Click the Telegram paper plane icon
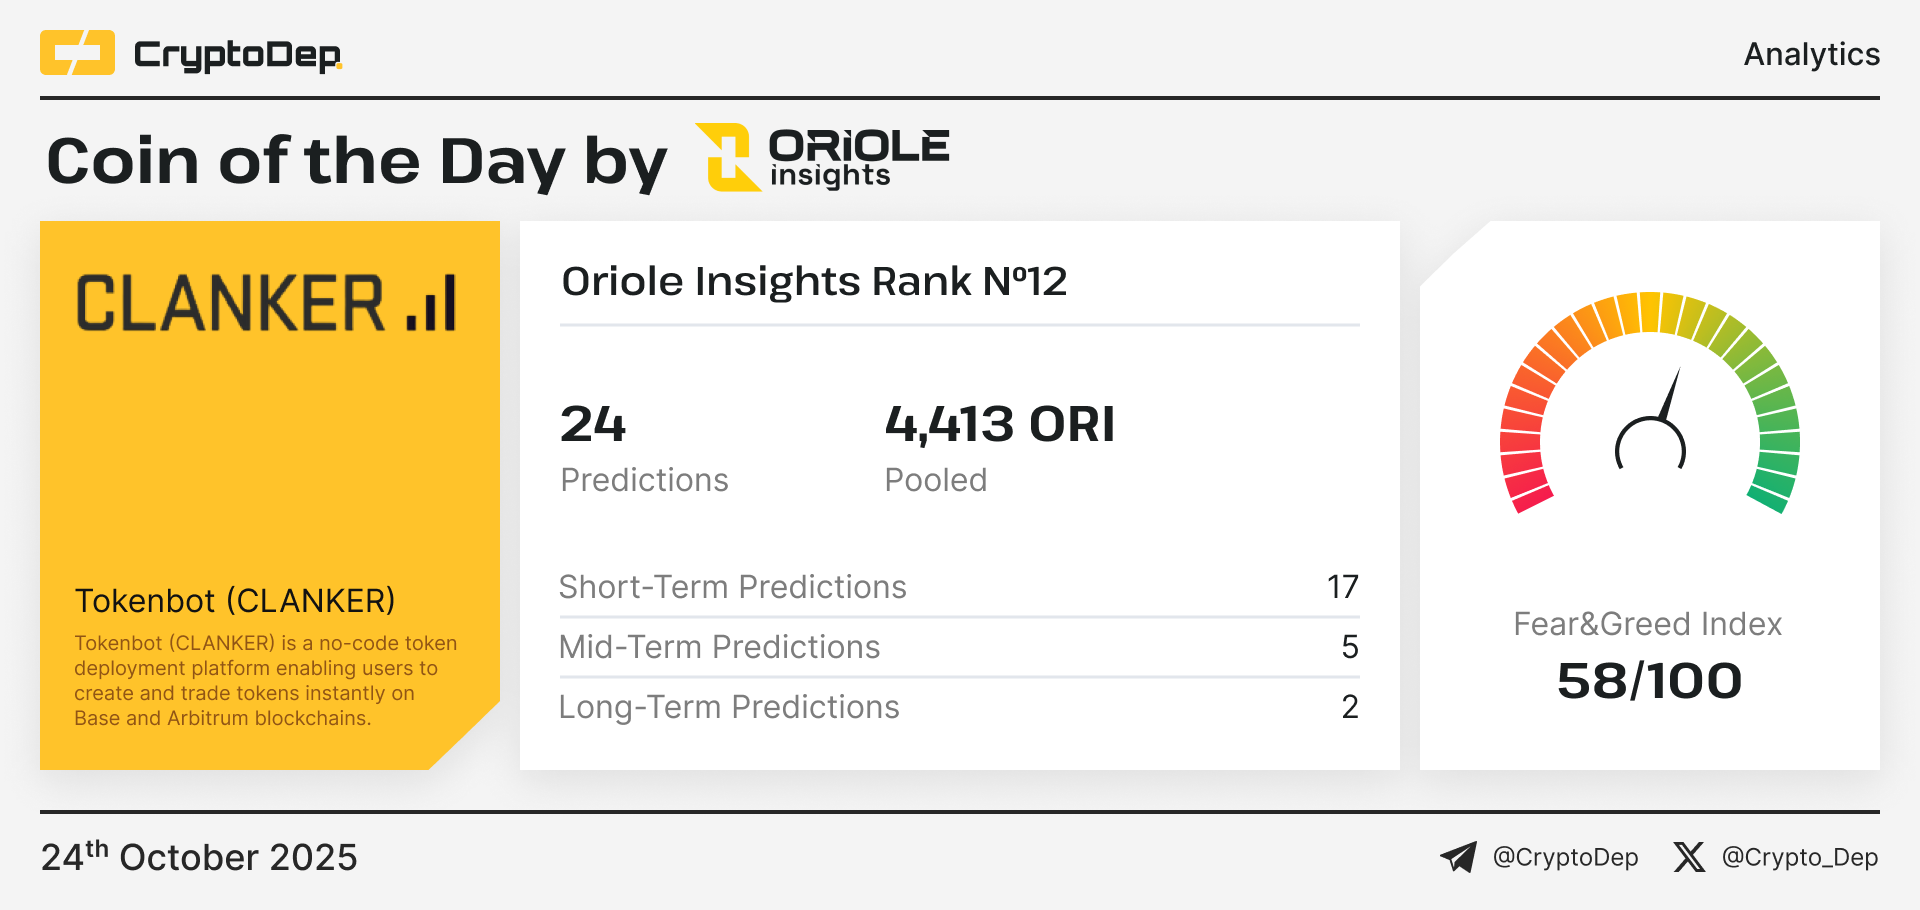 tap(1458, 857)
